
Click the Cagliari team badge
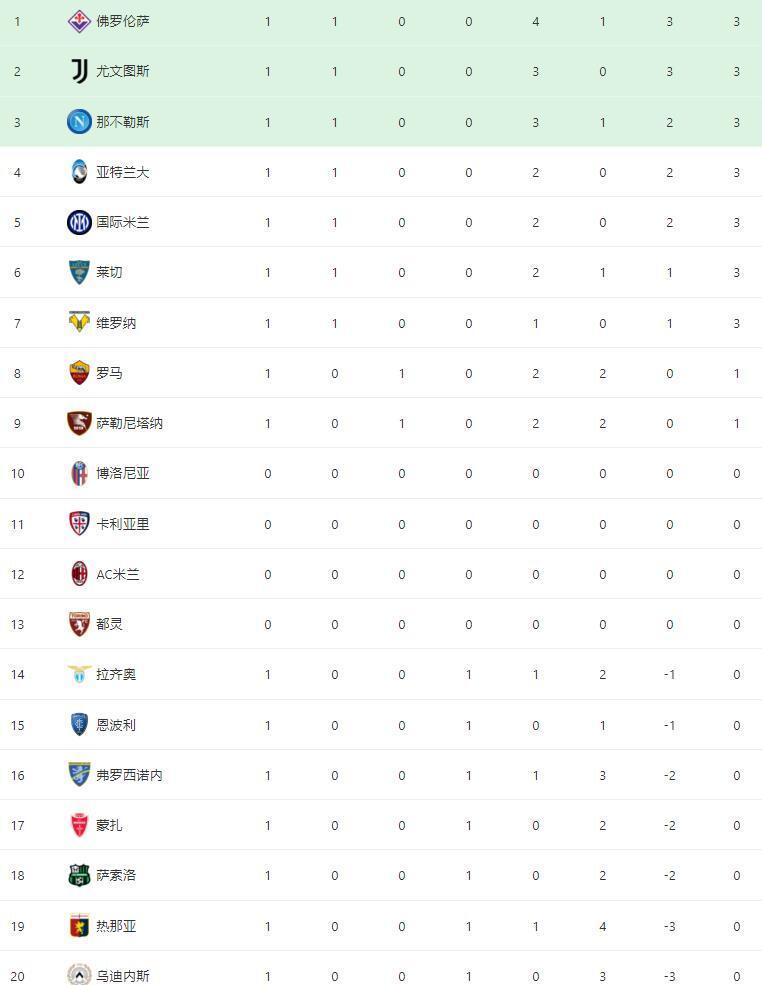79,524
